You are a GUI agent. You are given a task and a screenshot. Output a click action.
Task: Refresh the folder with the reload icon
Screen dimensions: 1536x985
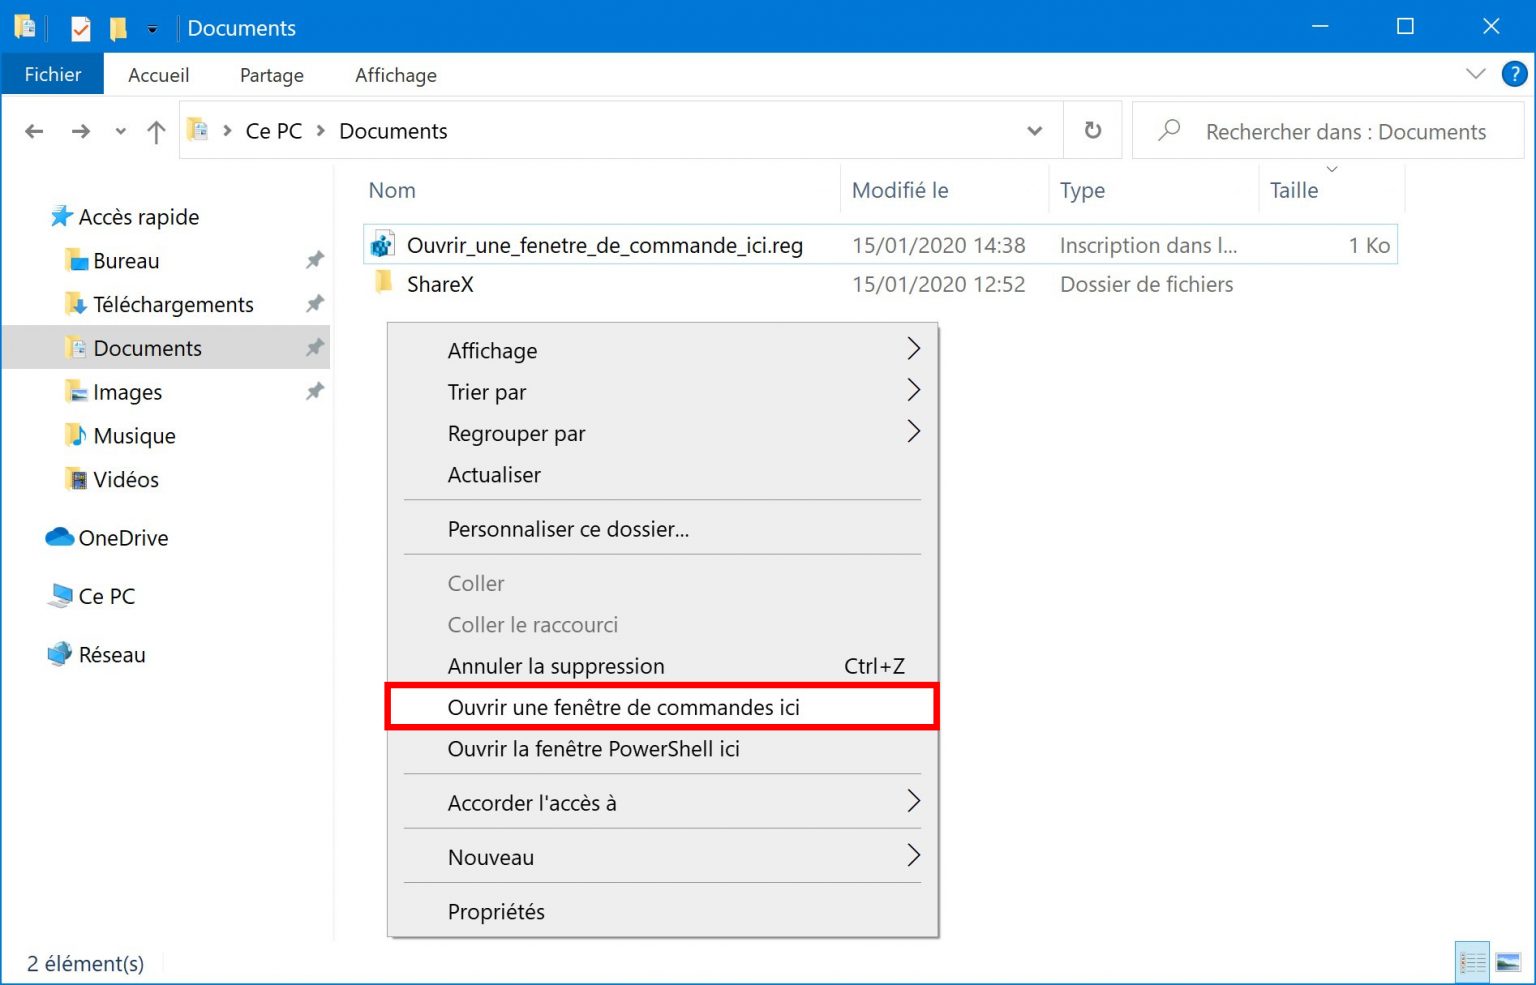point(1093,131)
